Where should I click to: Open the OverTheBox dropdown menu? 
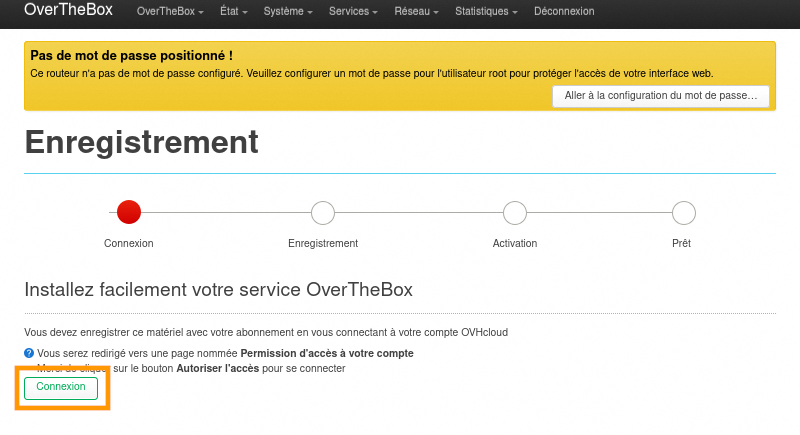point(170,12)
